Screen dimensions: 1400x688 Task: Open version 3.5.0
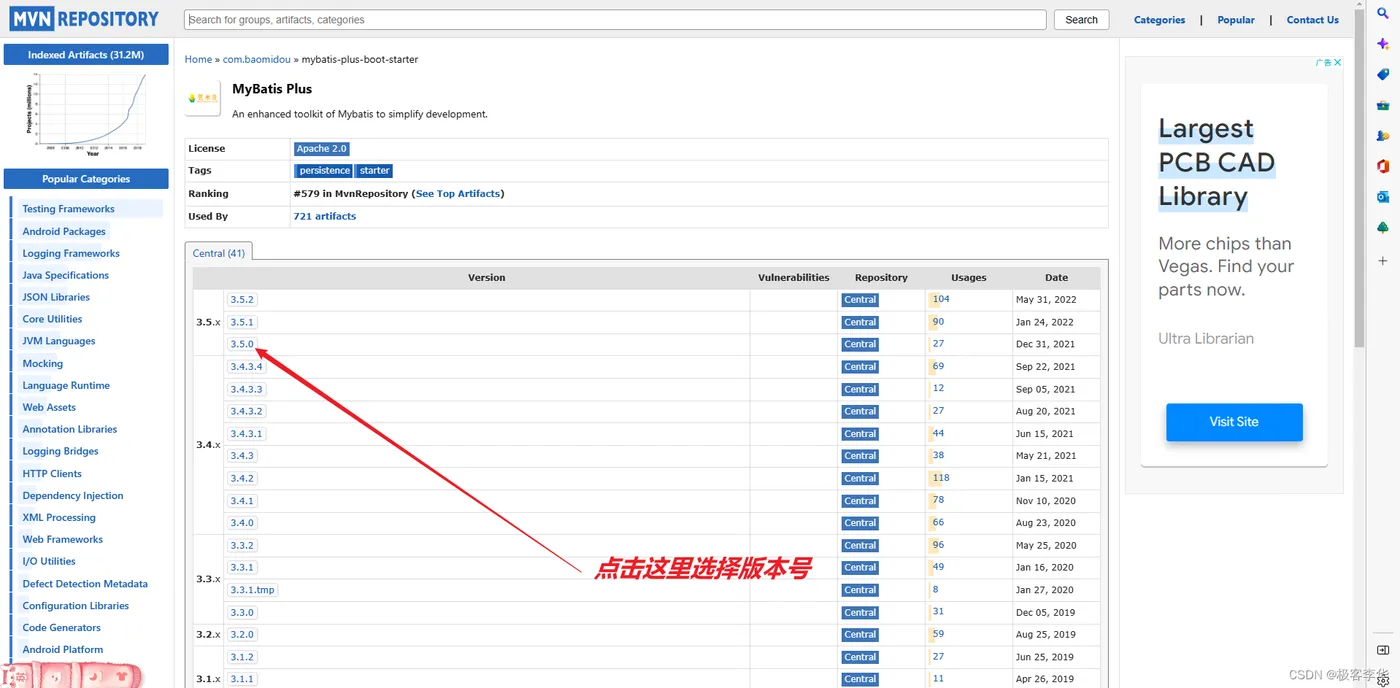click(x=242, y=344)
